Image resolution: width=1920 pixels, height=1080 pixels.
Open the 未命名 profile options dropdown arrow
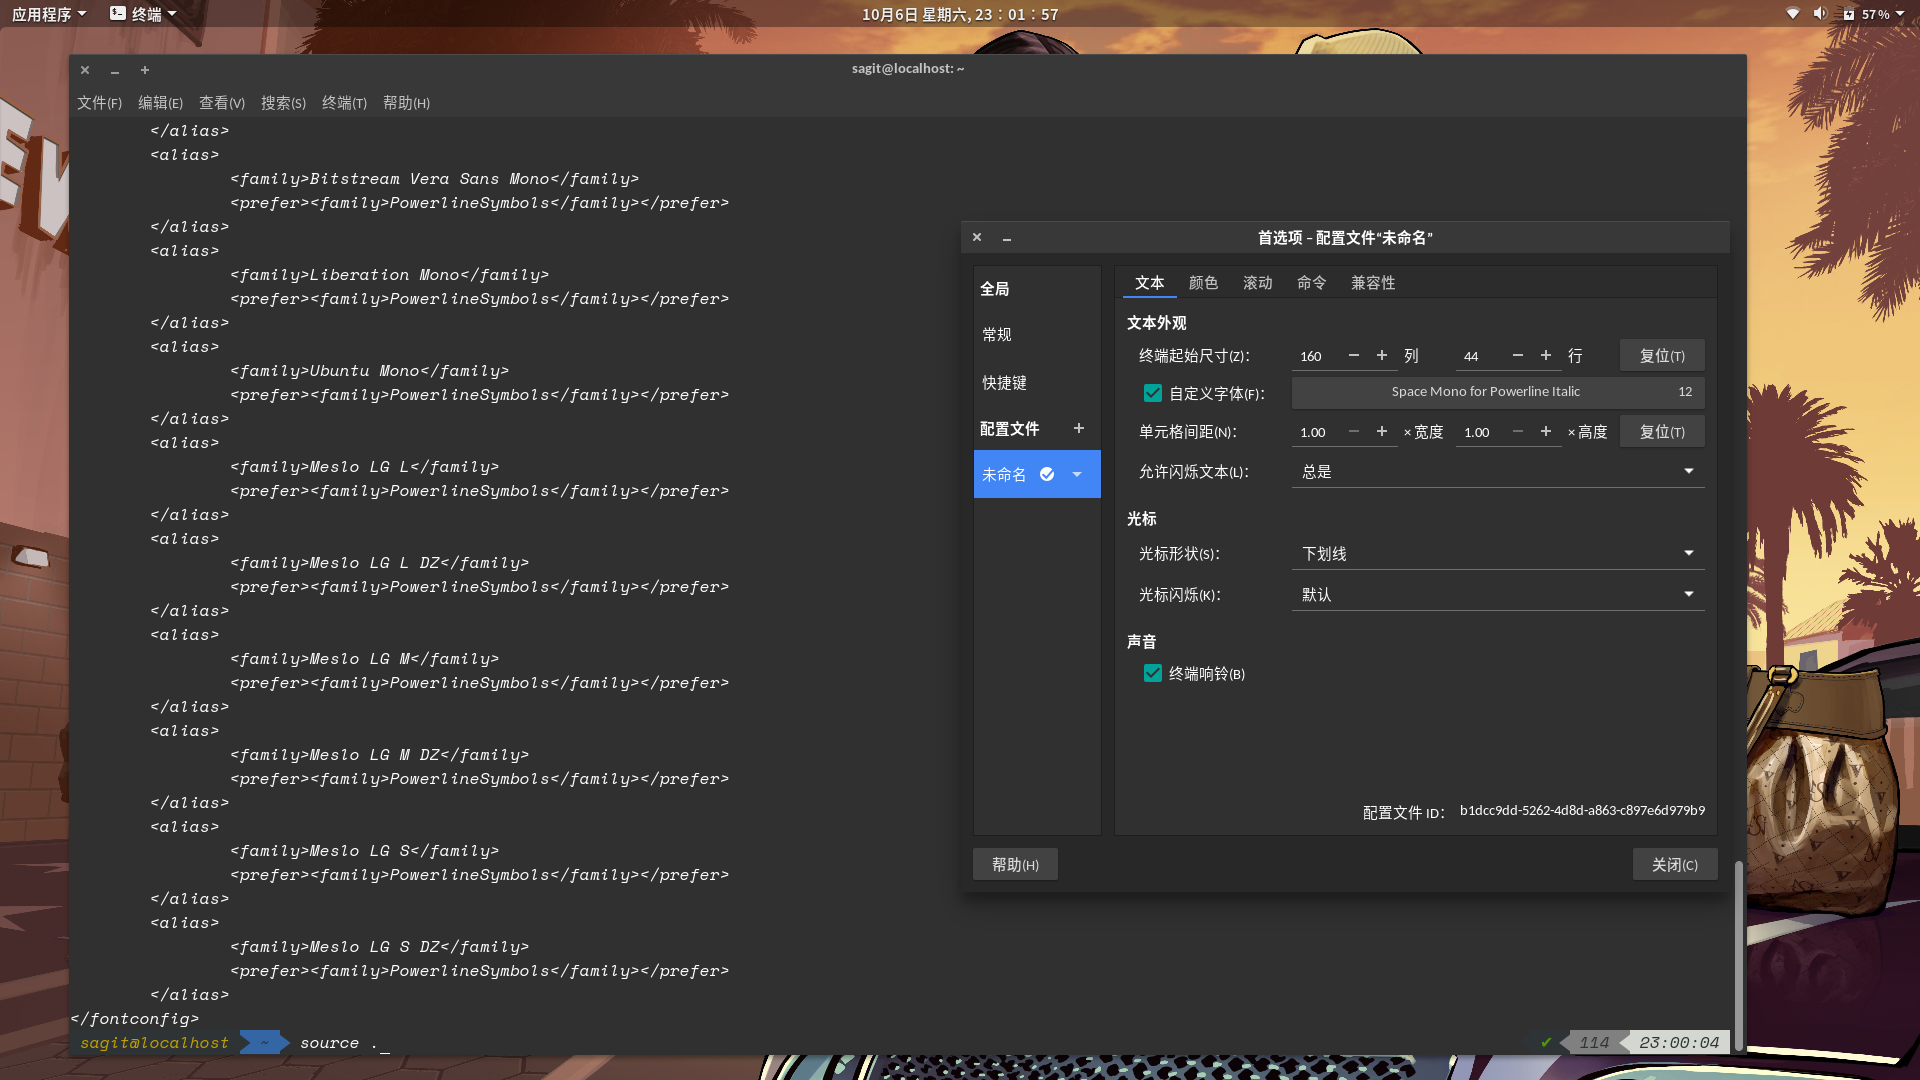1076,474
